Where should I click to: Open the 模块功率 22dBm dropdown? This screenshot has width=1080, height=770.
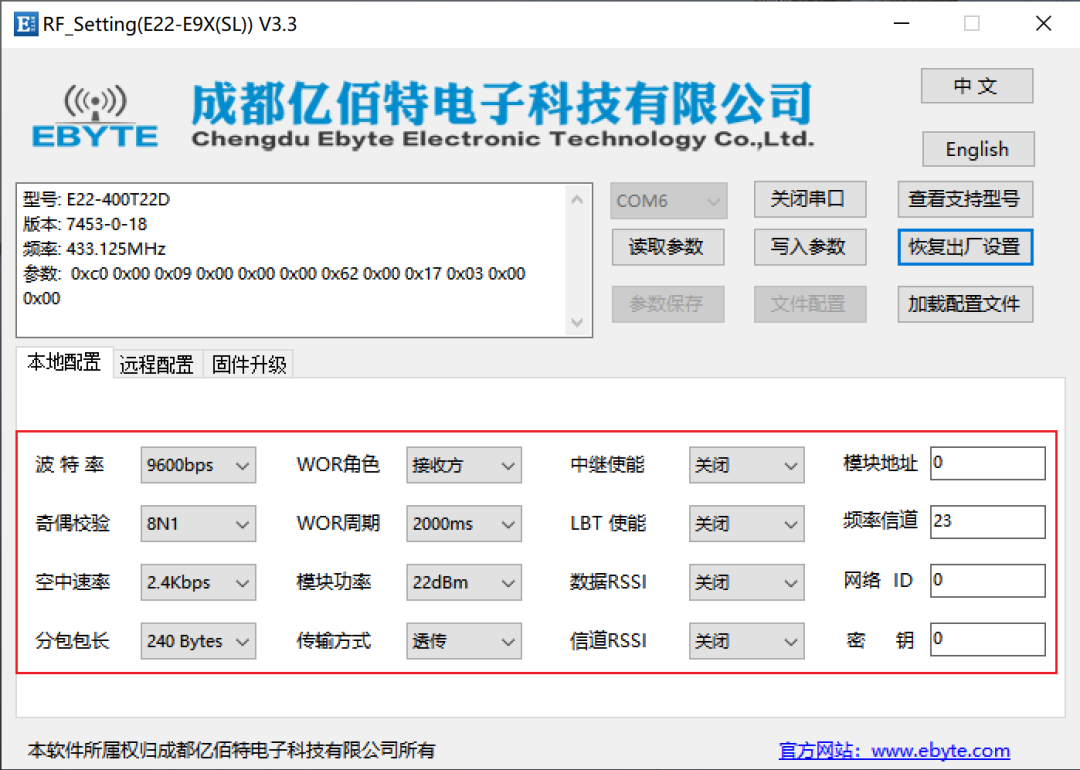tap(464, 582)
